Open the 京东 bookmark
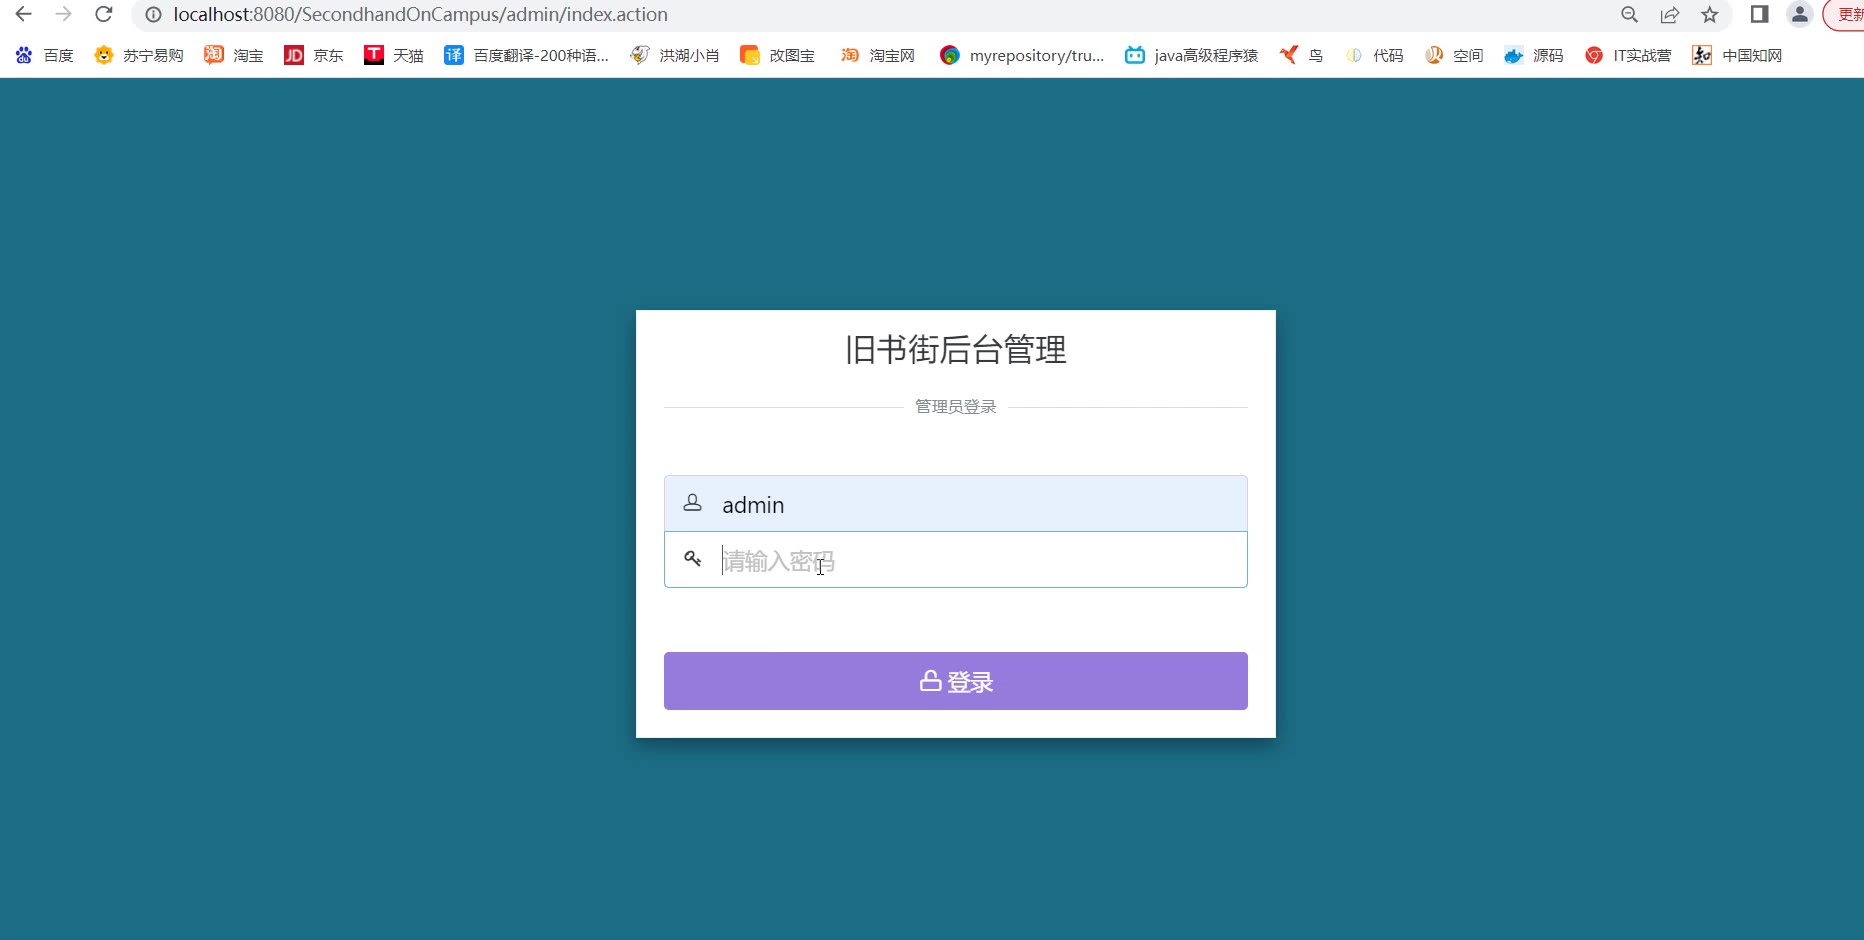The image size is (1864, 940). [x=314, y=55]
